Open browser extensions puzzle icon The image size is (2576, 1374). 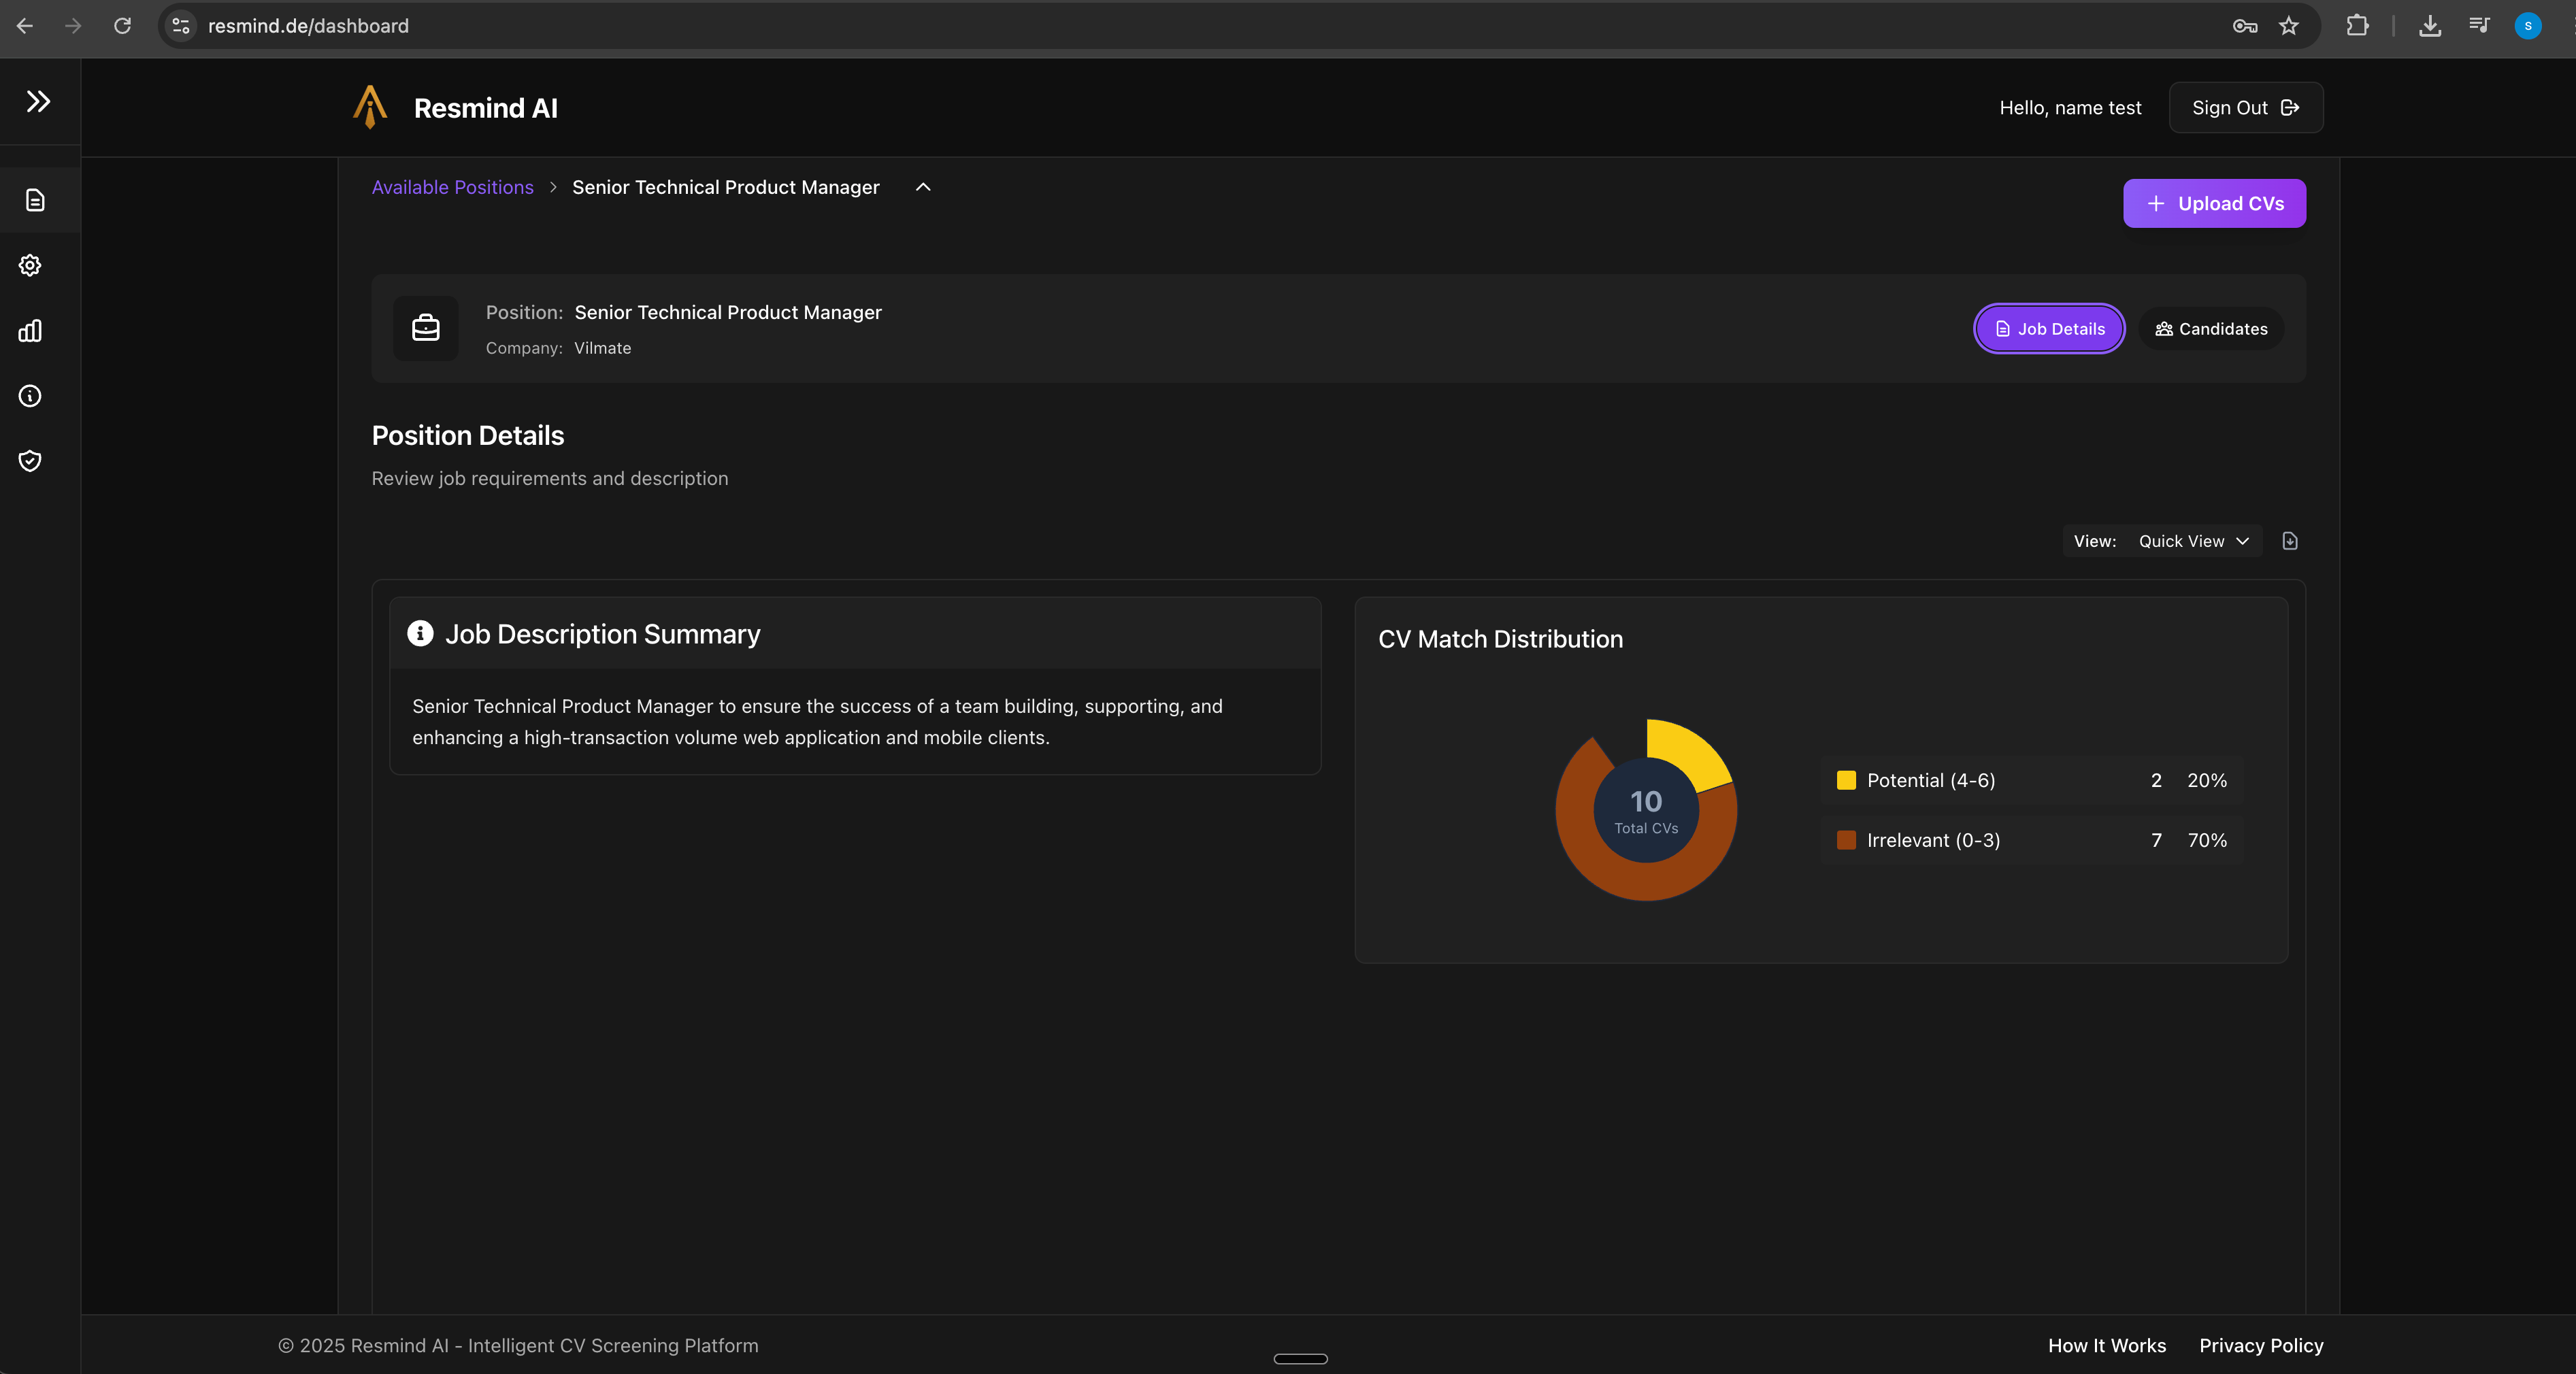click(2357, 26)
